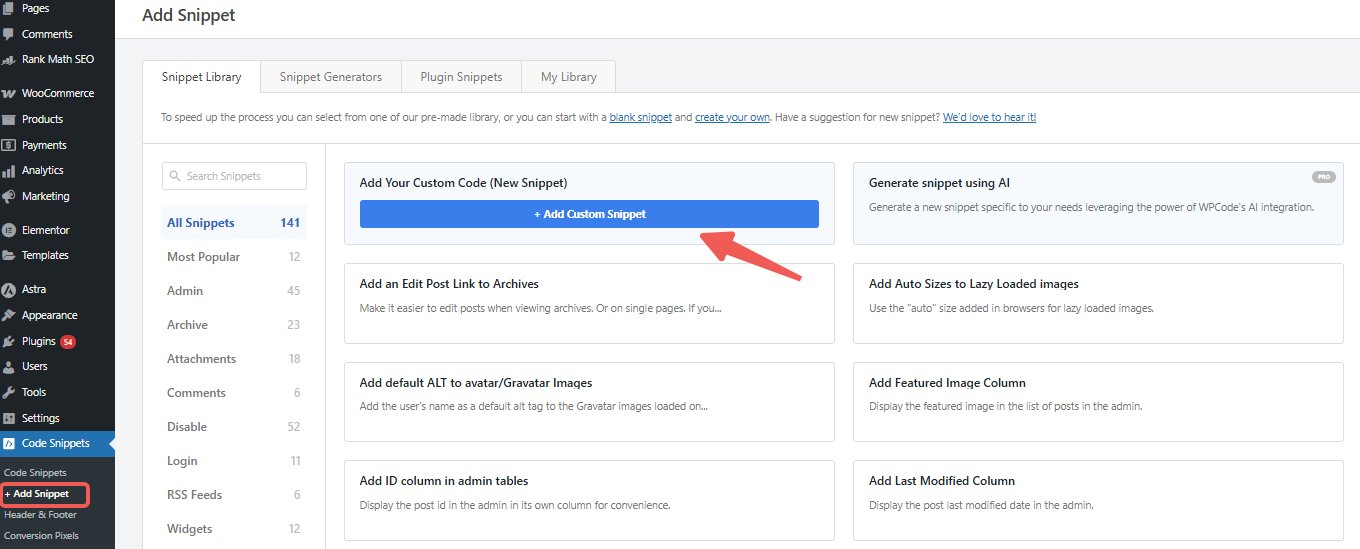
Task: Follow the blank snippet link
Action: click(640, 118)
